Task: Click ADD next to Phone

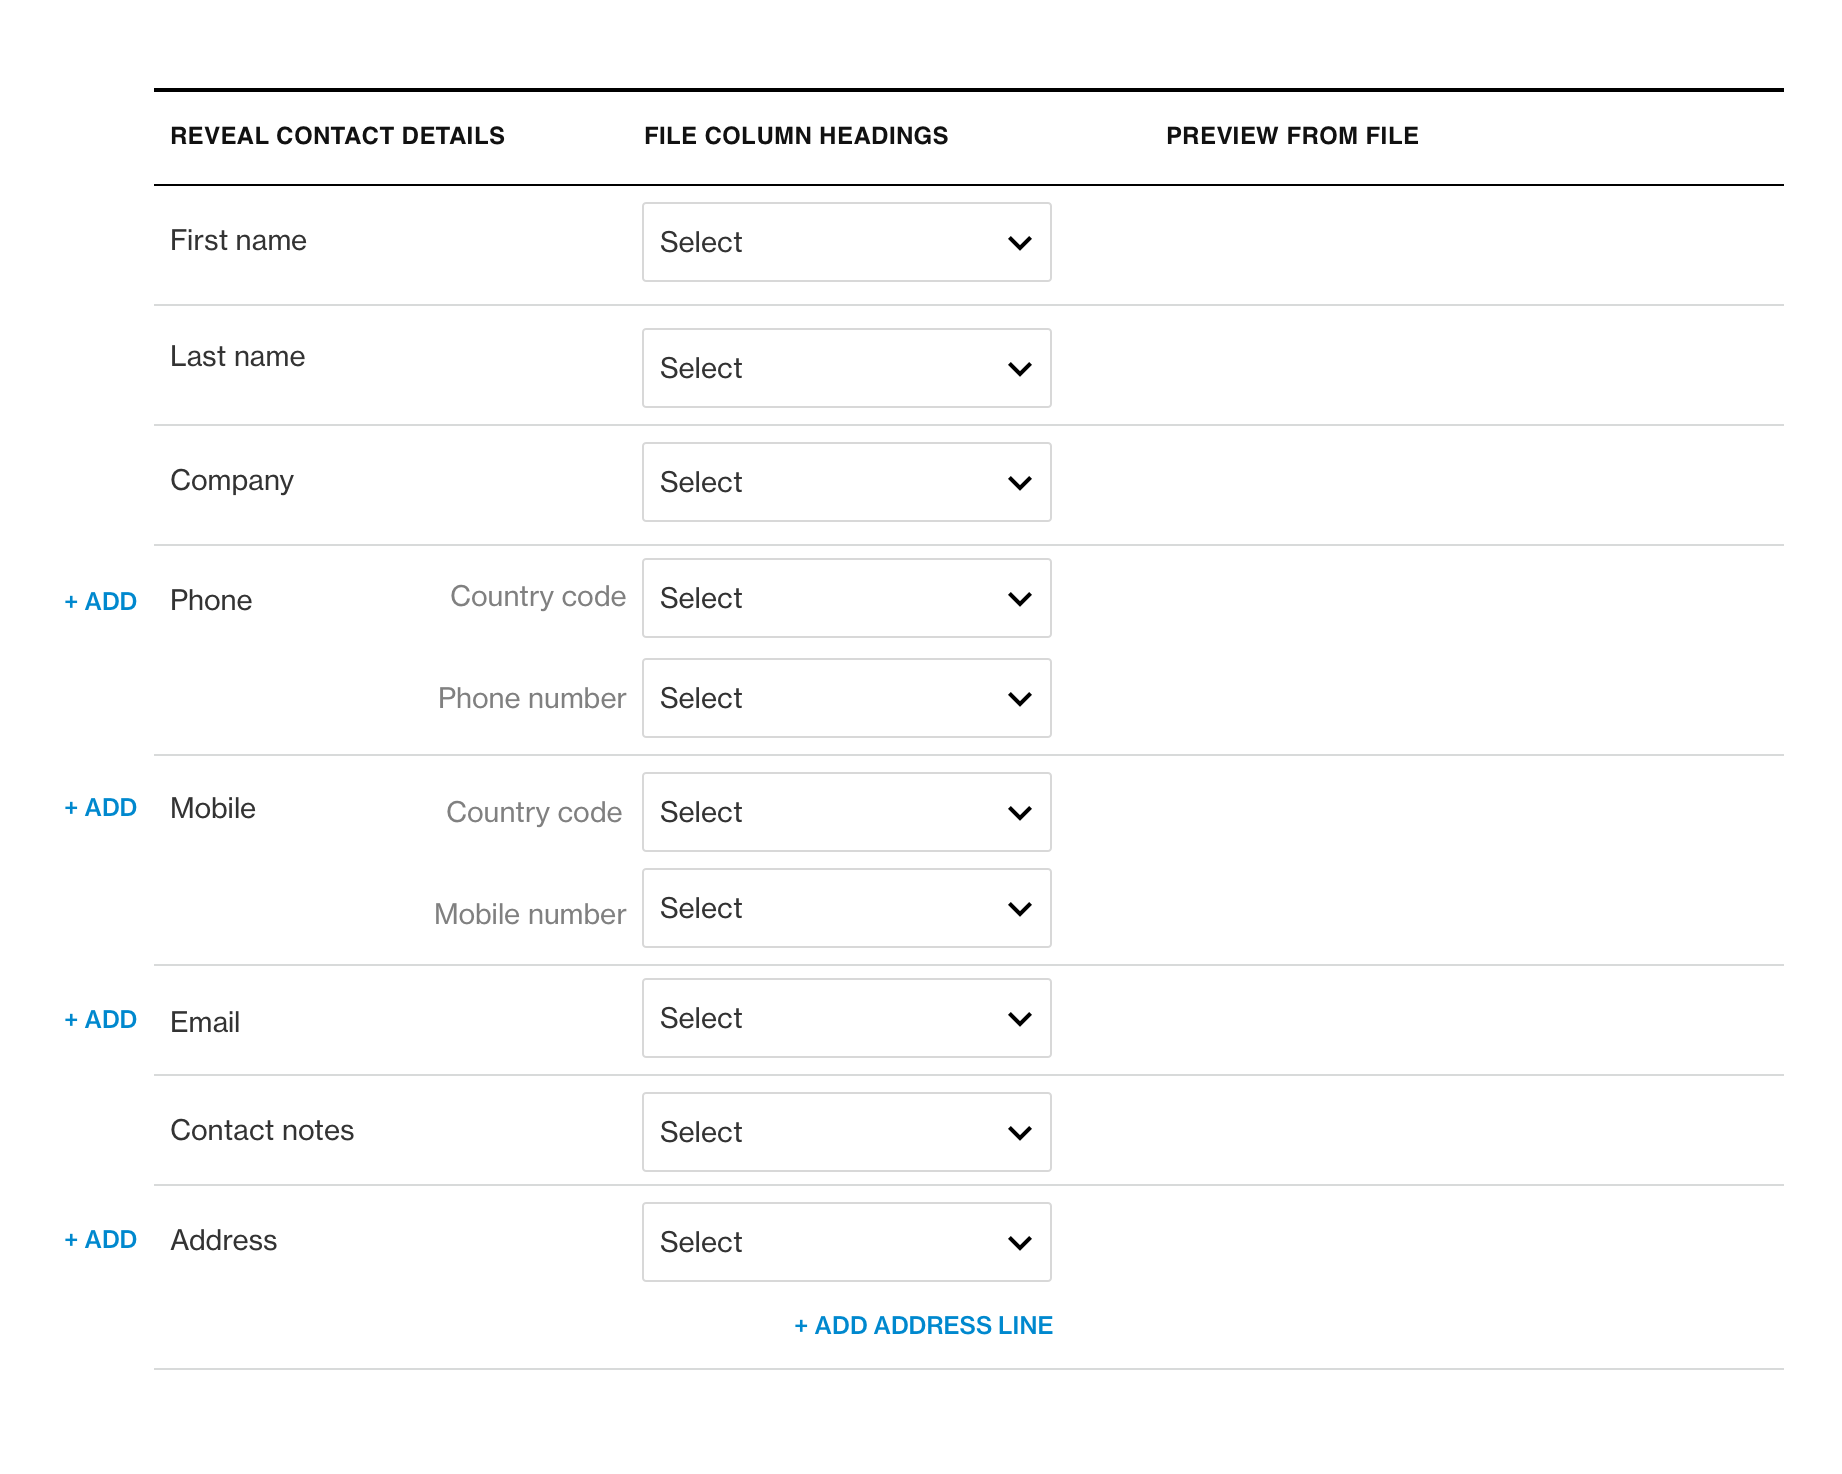Action: (x=100, y=601)
